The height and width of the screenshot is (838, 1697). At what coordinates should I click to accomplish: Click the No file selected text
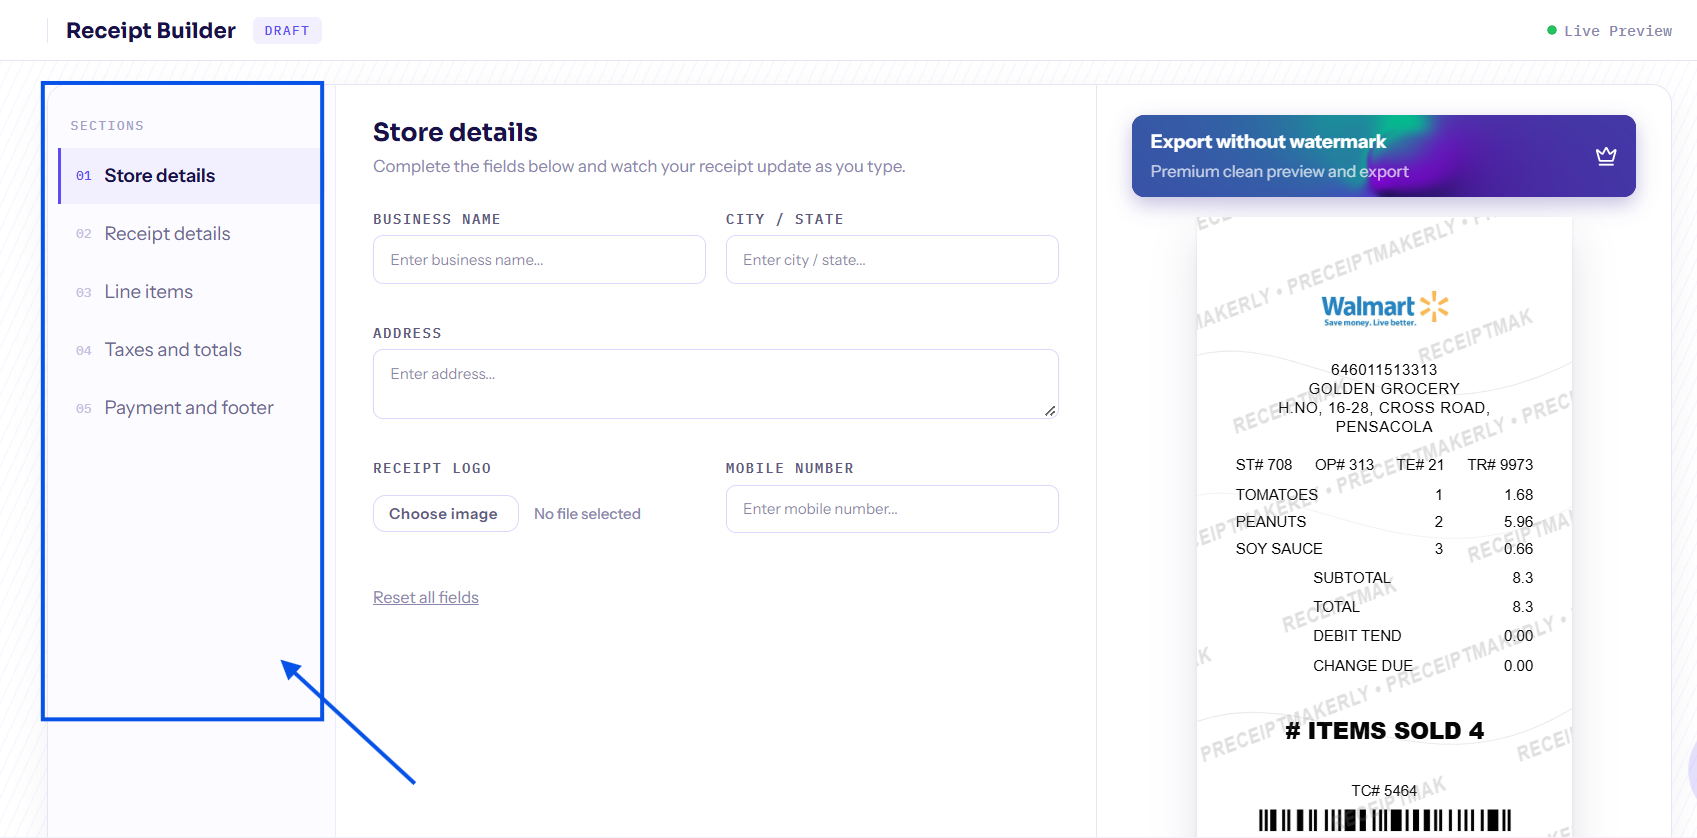pyautogui.click(x=587, y=514)
